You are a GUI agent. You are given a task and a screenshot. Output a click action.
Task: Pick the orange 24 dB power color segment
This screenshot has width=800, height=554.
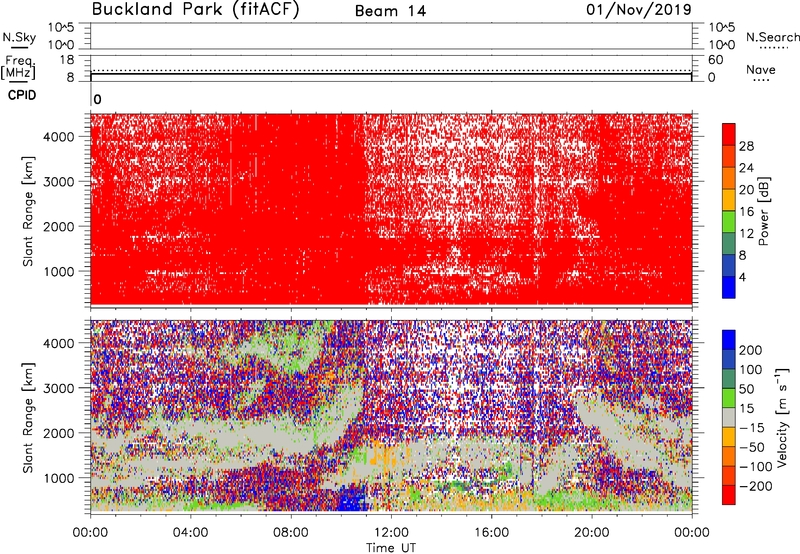729,178
